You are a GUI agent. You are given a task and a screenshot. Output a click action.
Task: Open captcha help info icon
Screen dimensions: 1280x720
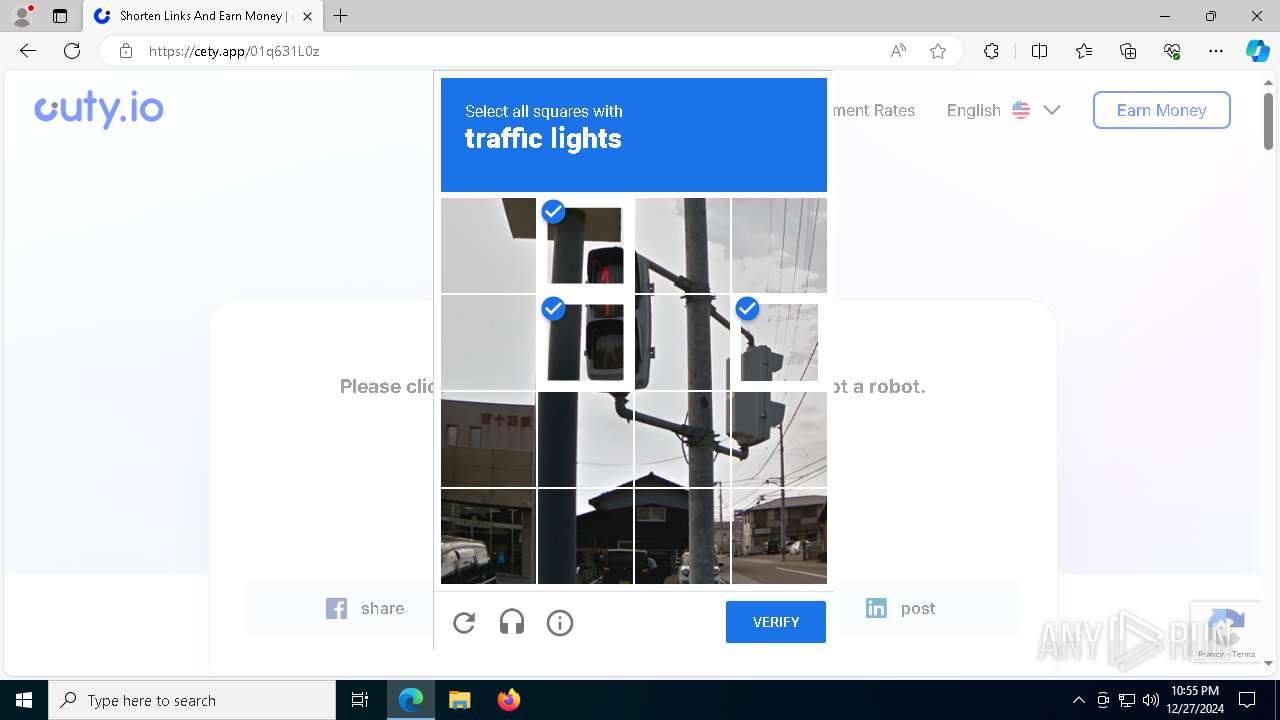[x=560, y=623]
